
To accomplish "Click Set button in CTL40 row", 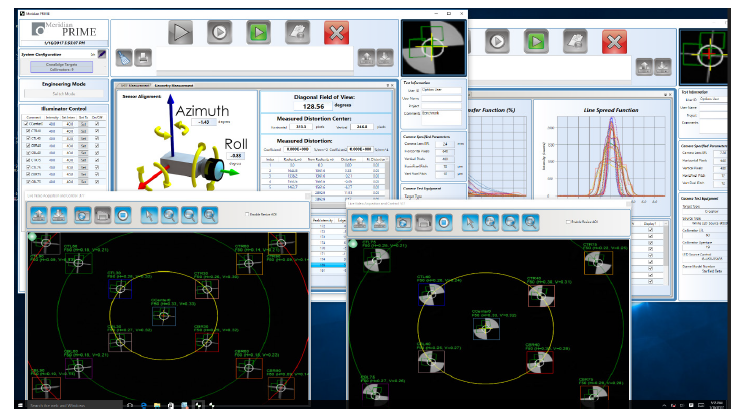I will click(x=83, y=138).
